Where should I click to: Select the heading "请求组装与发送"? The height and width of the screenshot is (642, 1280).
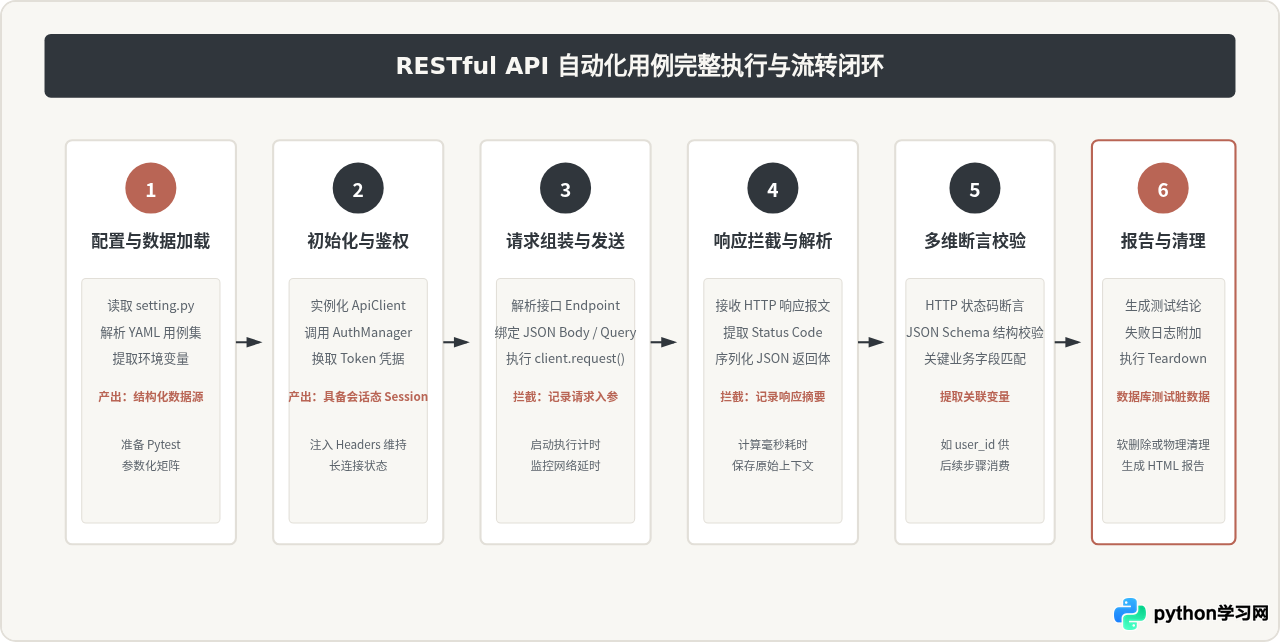[x=565, y=241]
